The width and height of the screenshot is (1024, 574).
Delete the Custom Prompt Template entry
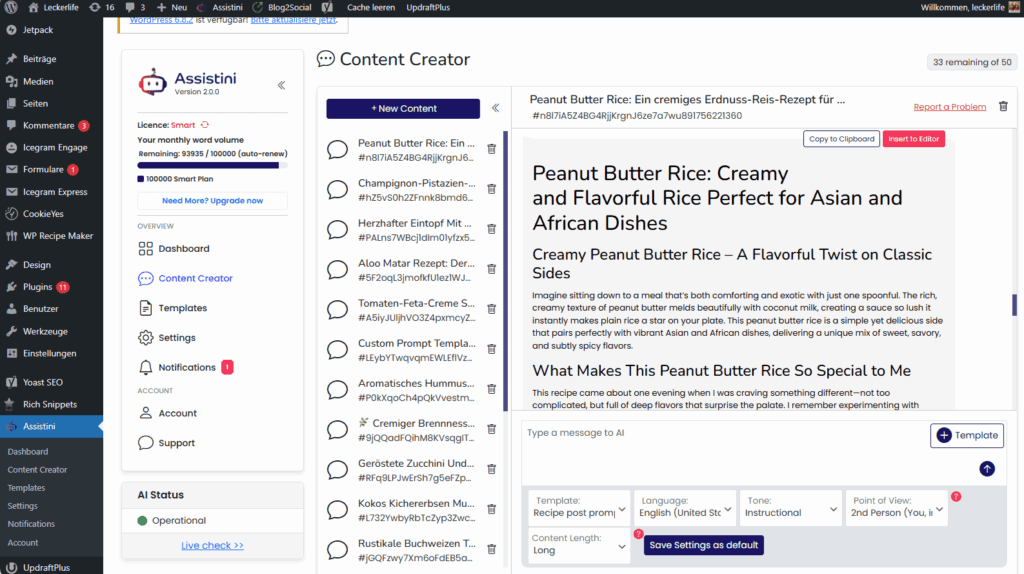(x=492, y=349)
